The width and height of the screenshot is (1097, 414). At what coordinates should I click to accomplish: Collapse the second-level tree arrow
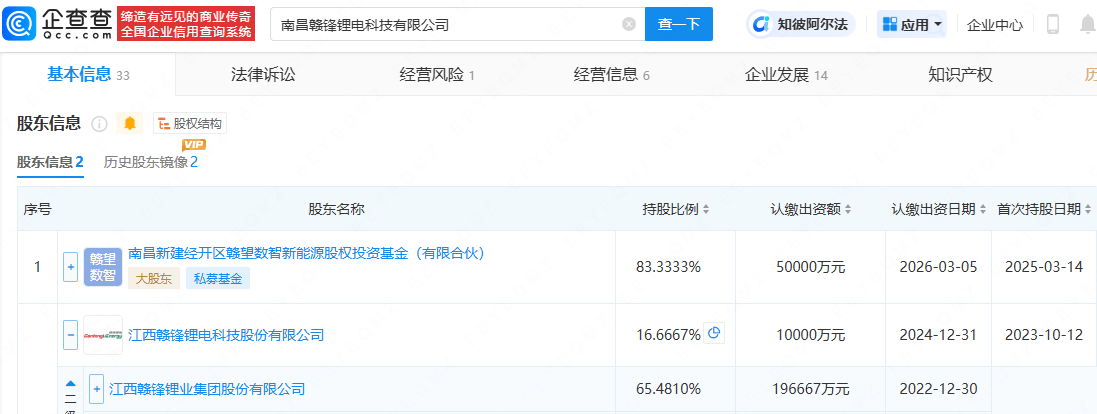pyautogui.click(x=71, y=383)
